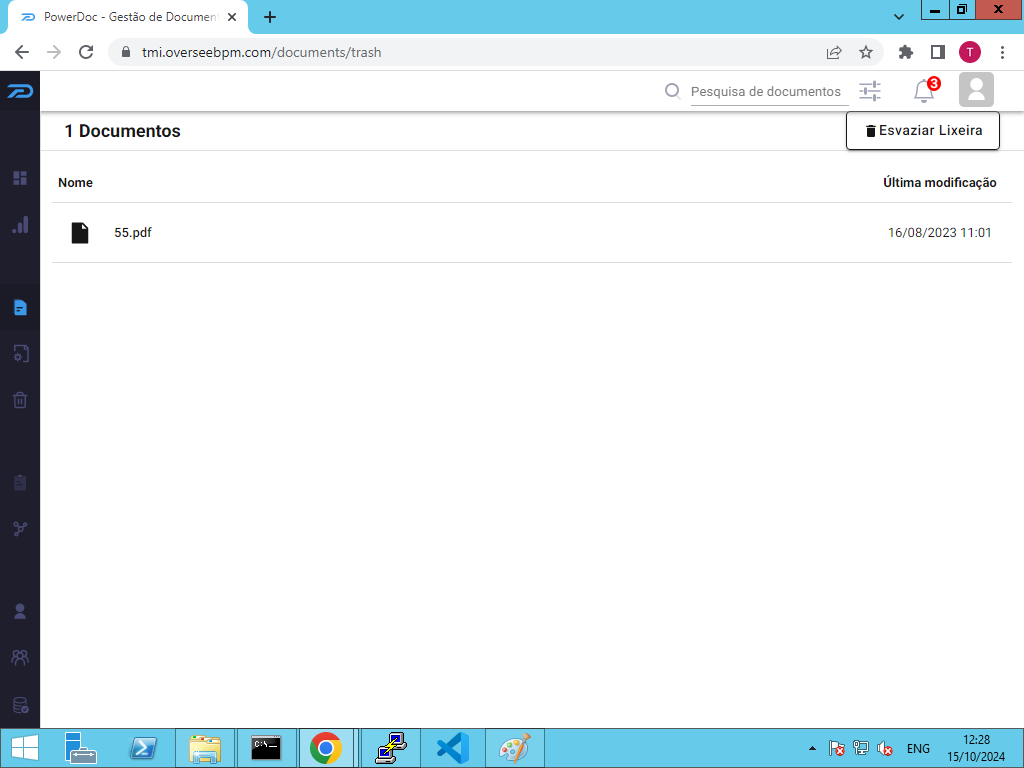Viewport: 1024px width, 768px height.
Task: Close the PowerDoc browser tab
Action: coord(232,17)
